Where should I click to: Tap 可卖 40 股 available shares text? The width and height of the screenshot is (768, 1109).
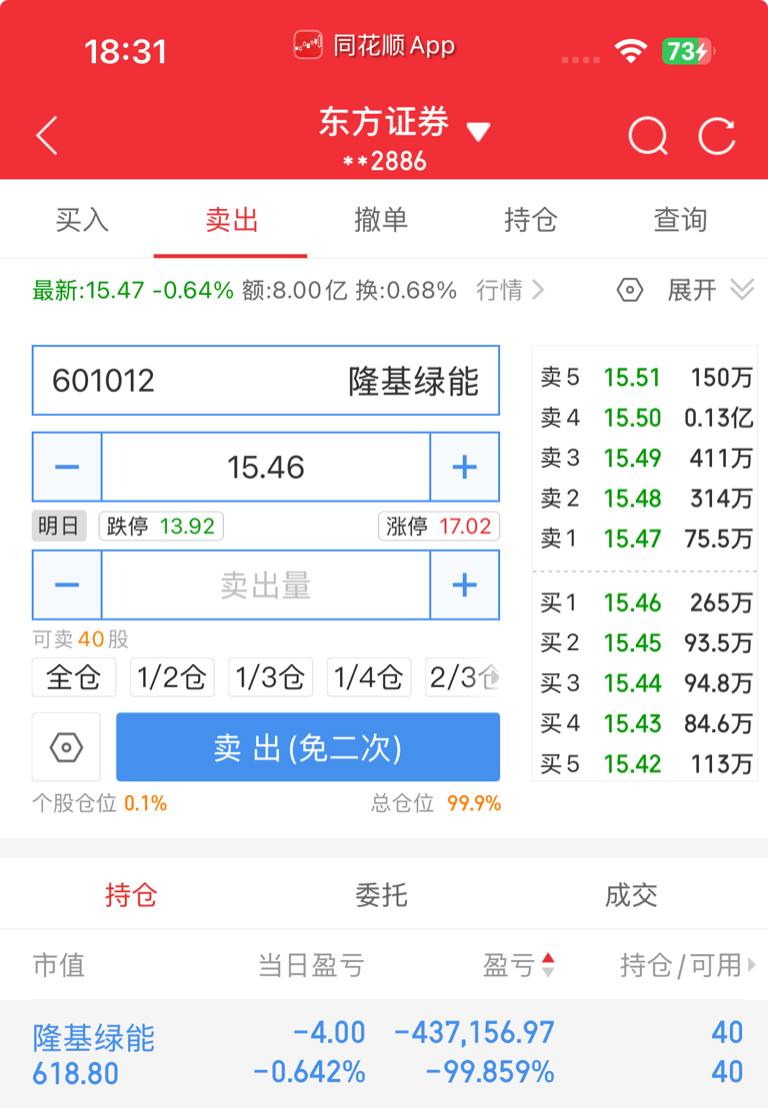point(81,639)
